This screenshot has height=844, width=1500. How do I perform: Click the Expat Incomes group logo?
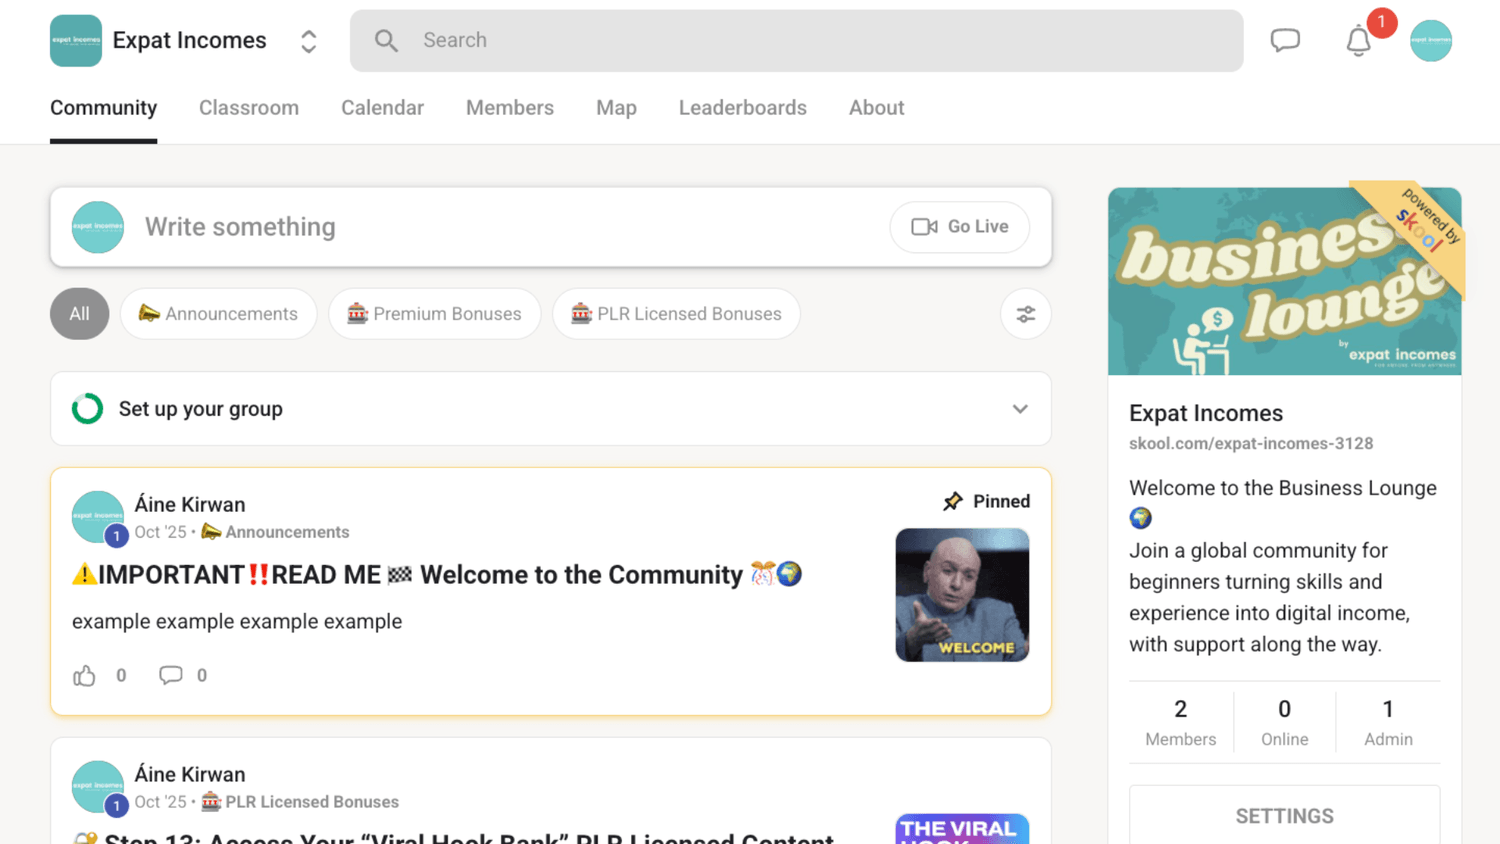[76, 41]
